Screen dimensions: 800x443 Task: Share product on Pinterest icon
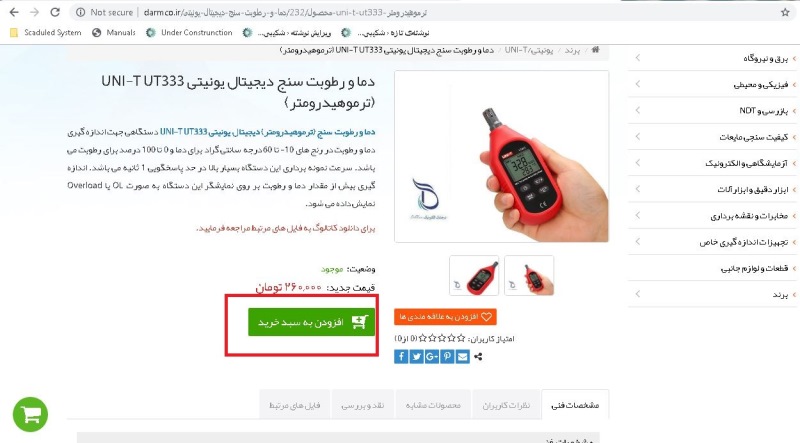pyautogui.click(x=447, y=356)
